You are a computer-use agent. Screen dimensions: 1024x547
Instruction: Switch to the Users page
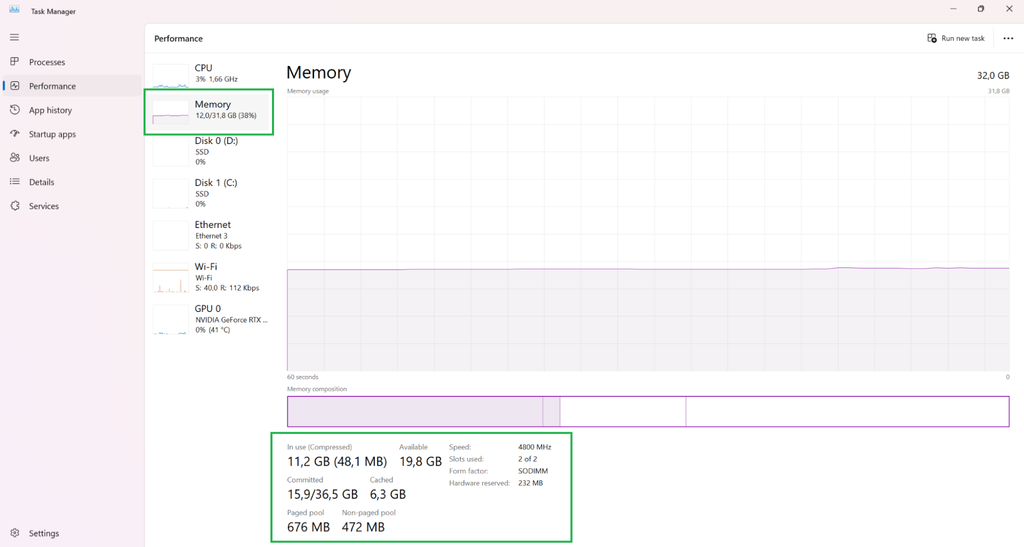(39, 158)
